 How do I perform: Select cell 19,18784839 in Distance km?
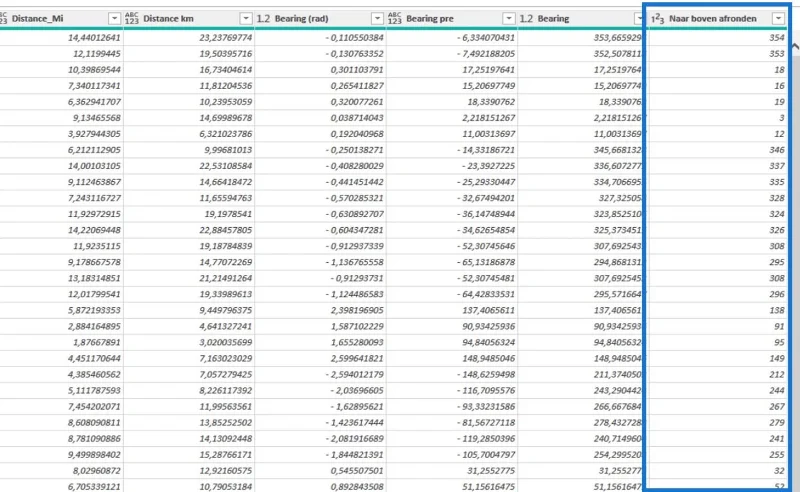226,246
